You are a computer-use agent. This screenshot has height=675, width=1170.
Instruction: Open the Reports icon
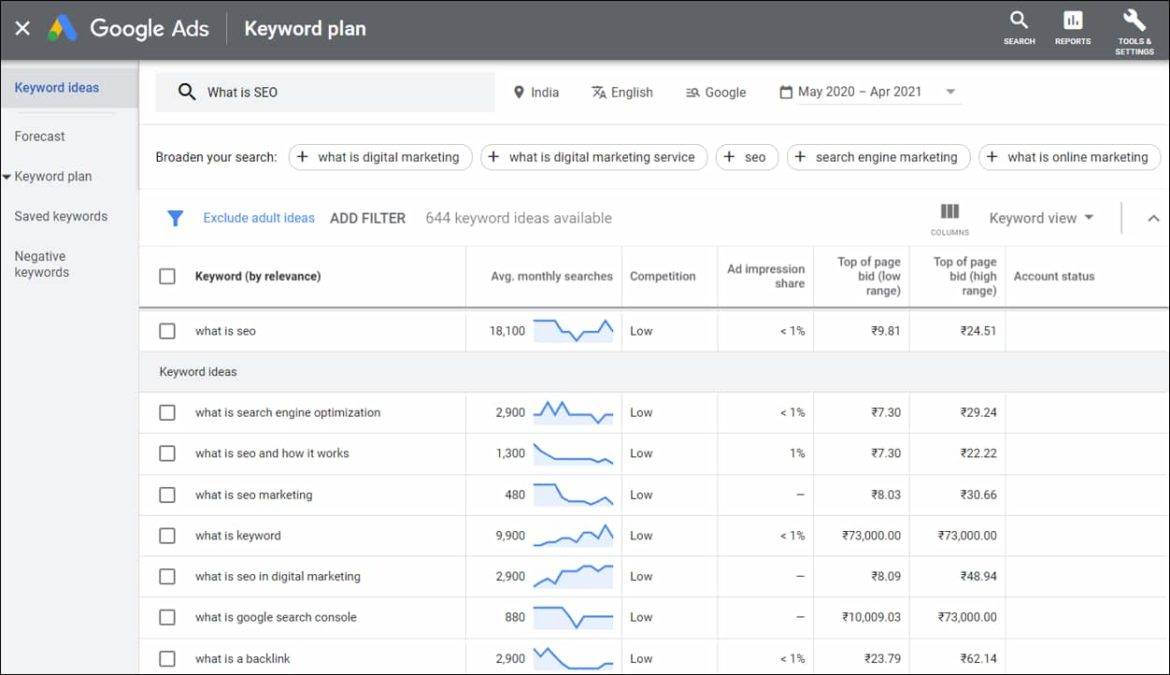pos(1072,22)
